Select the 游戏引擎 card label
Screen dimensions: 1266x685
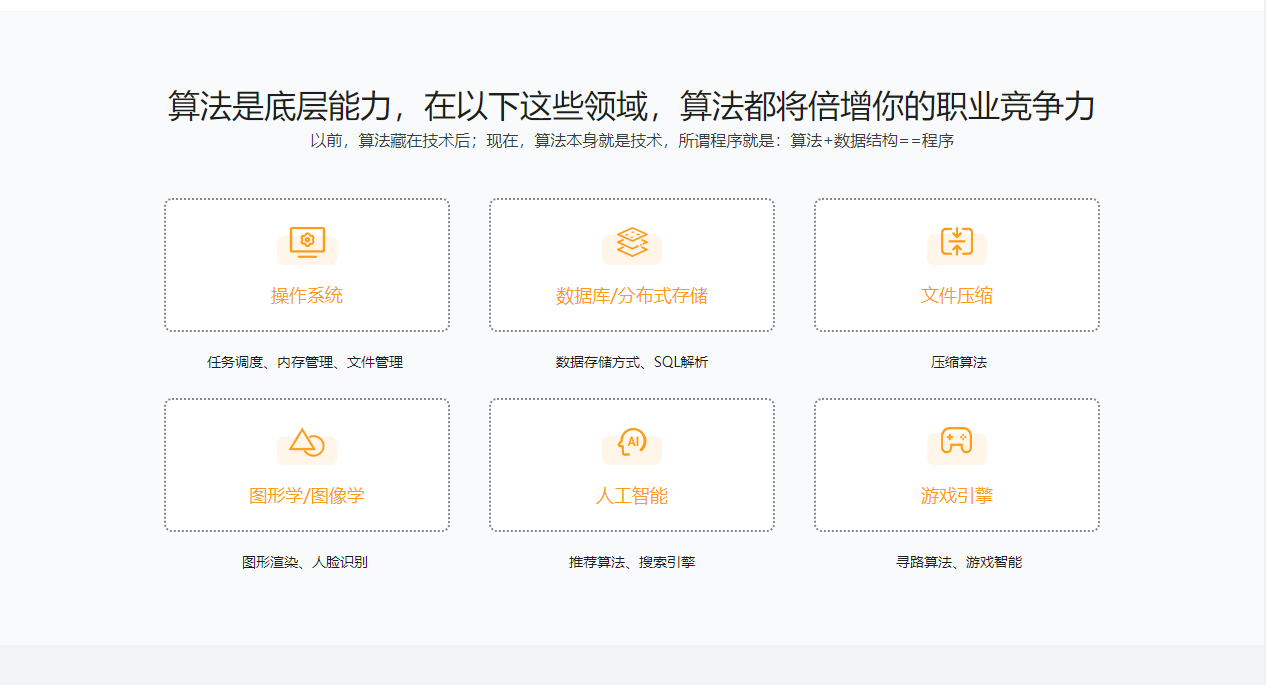[x=957, y=496]
